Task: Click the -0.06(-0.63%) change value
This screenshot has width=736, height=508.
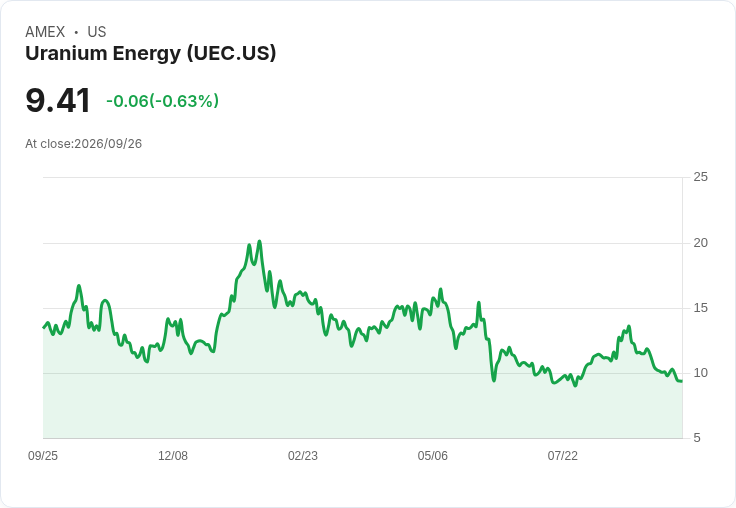Action: [x=162, y=101]
